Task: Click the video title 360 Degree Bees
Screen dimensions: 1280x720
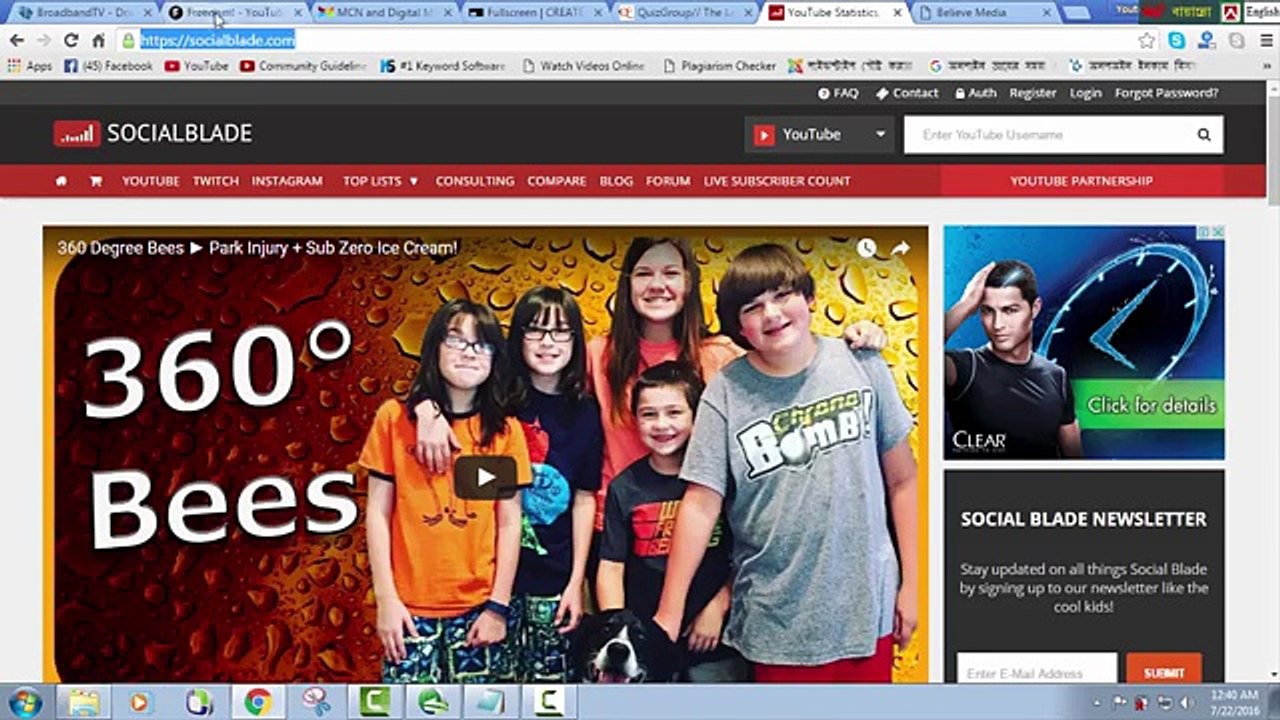Action: 257,248
